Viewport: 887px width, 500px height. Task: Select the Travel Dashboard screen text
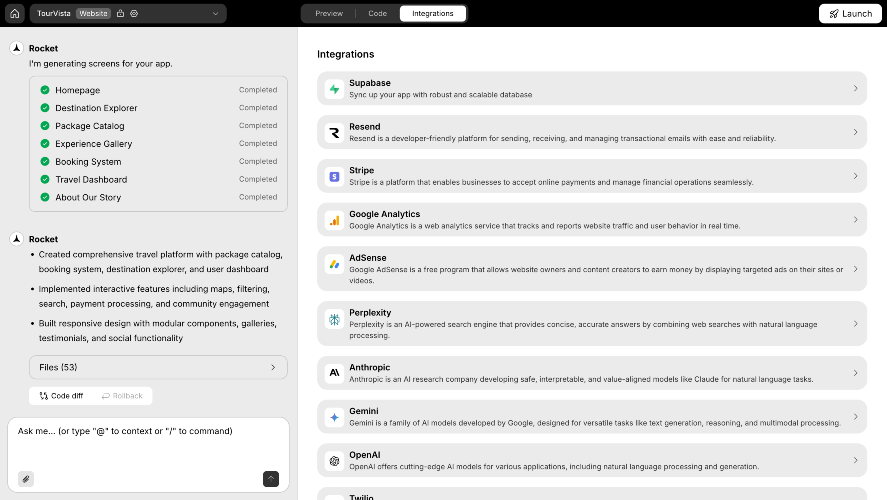(x=91, y=179)
